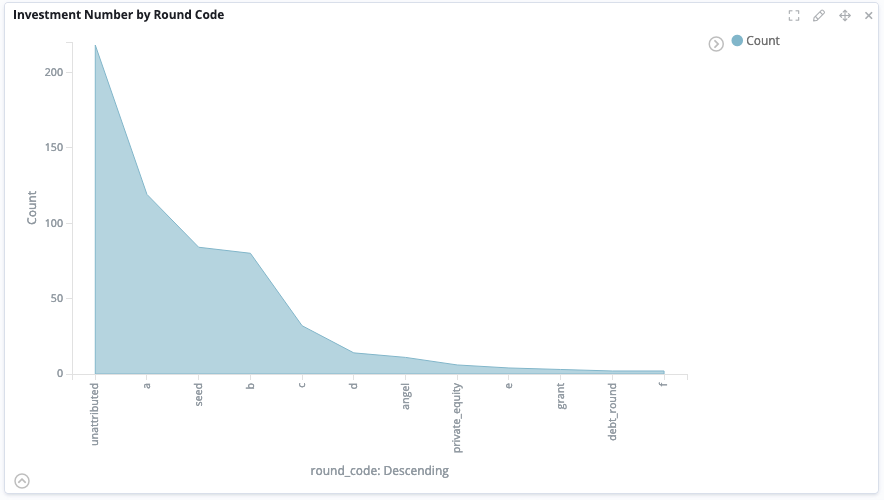This screenshot has height=500, width=884.
Task: Click the round_code: Descending axis title
Action: pyautogui.click(x=379, y=470)
